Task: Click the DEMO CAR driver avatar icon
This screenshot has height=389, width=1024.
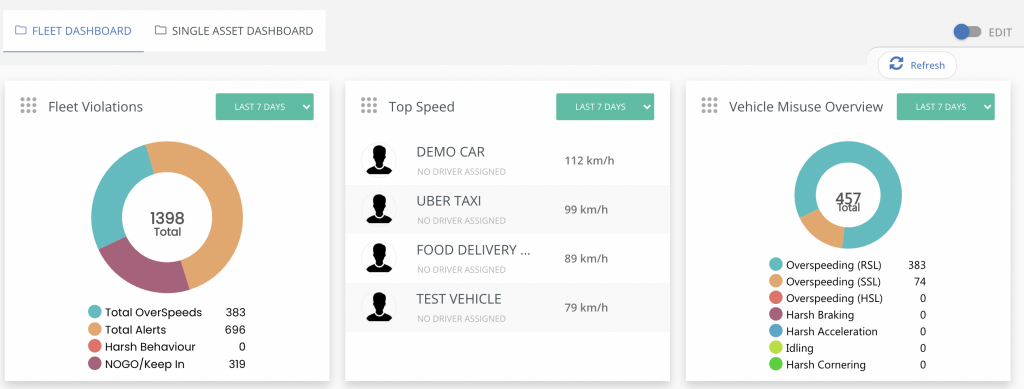Action: (379, 159)
